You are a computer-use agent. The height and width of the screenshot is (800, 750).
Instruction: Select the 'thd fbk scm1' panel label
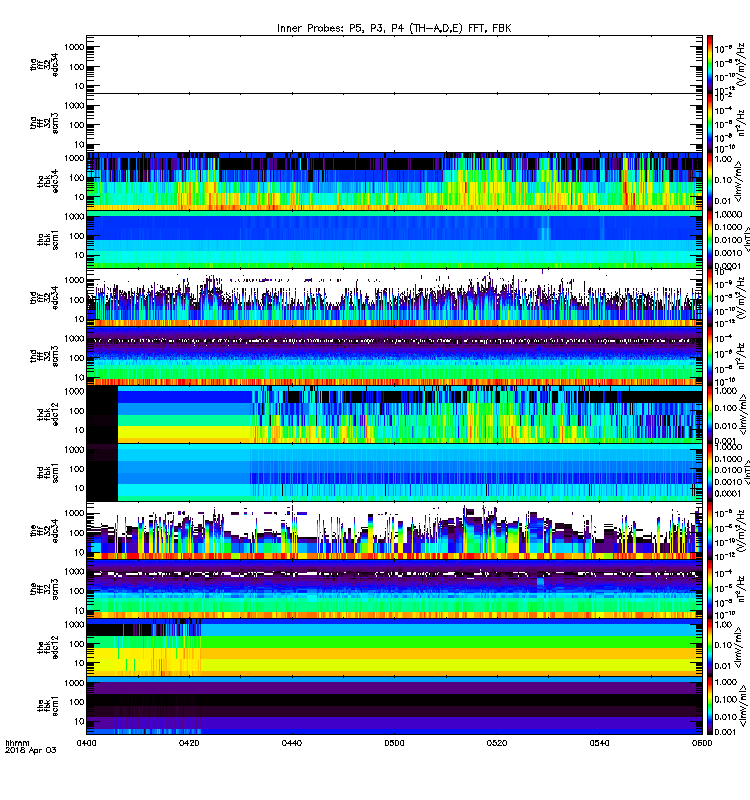point(48,472)
